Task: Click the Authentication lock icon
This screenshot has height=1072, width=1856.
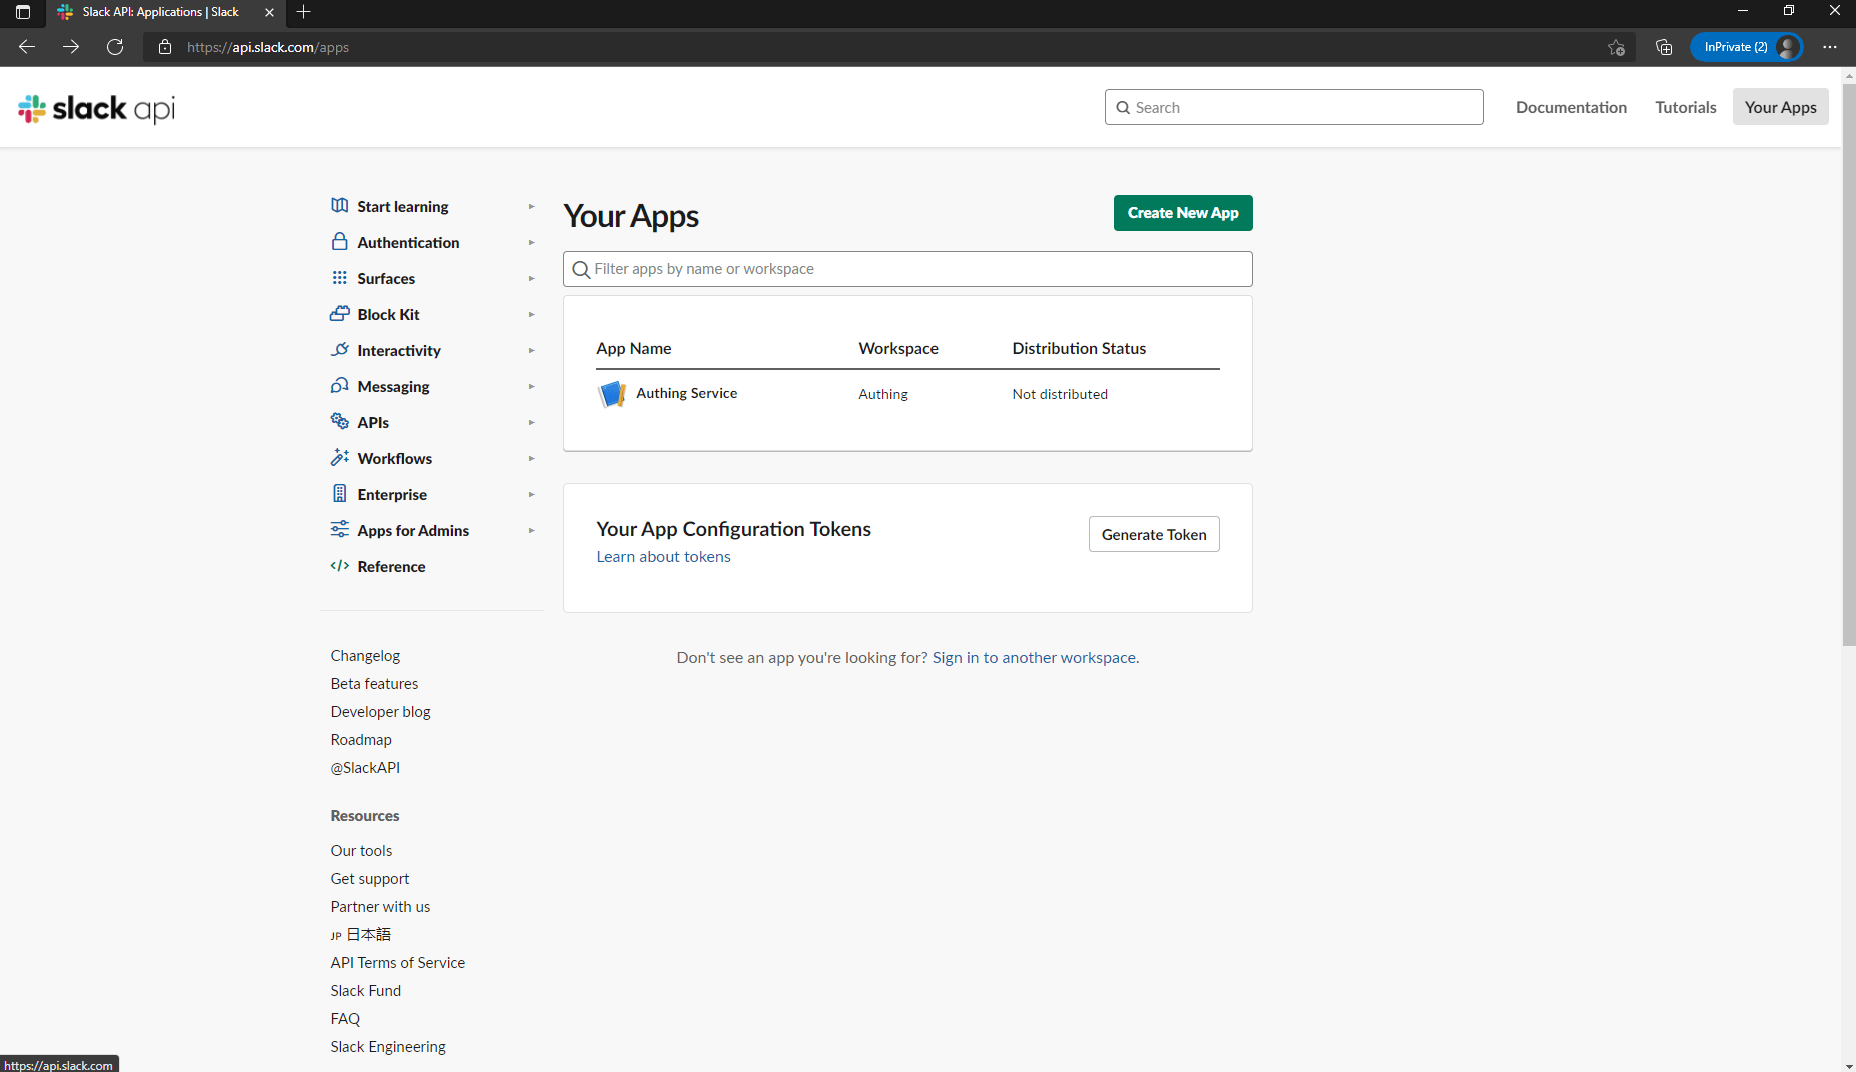Action: coord(340,242)
